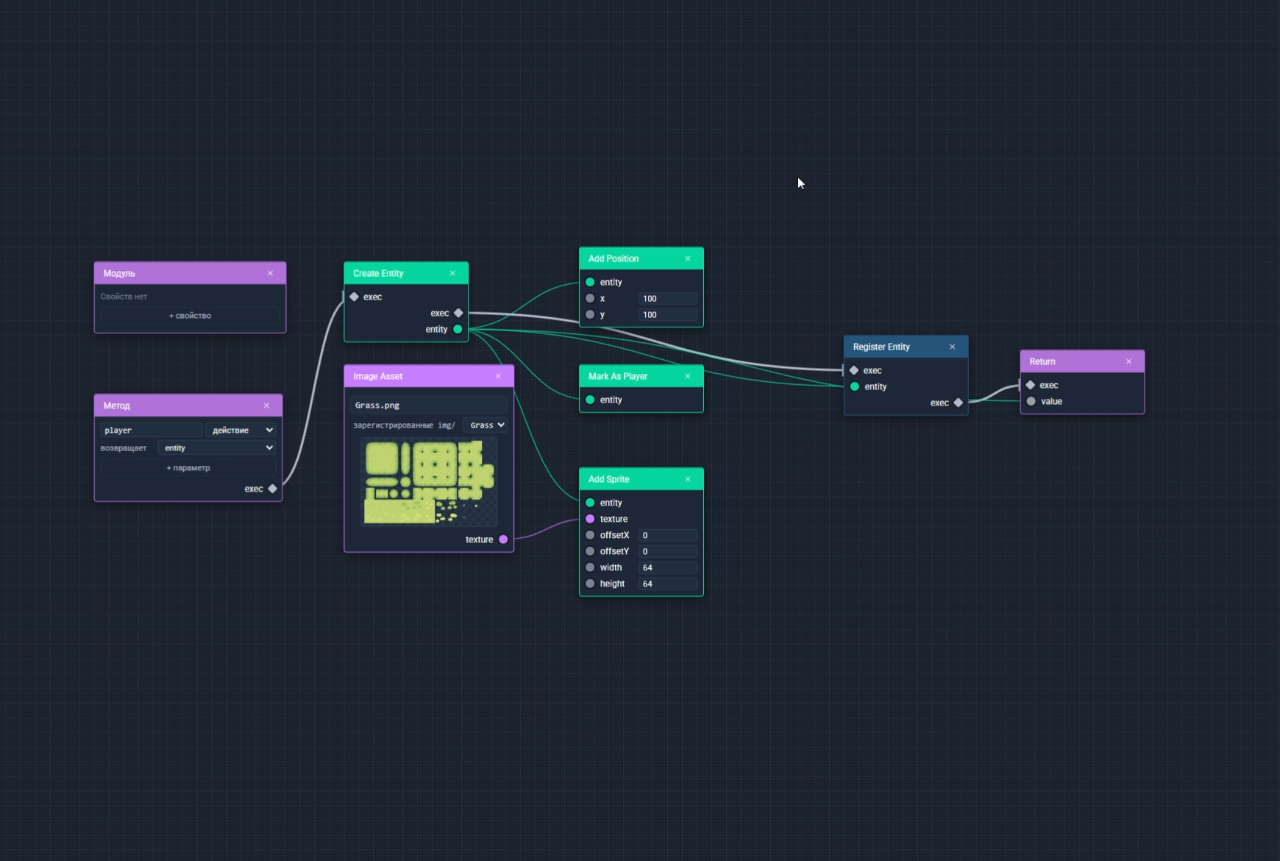Click the height value field in Add Sprite
1280x861 pixels.
pos(668,583)
